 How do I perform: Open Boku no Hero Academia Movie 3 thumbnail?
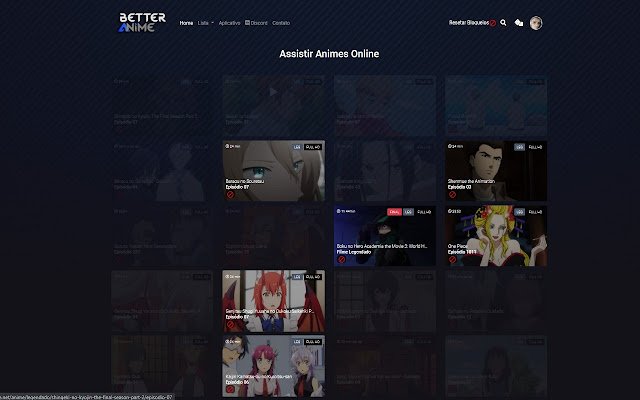[385, 236]
